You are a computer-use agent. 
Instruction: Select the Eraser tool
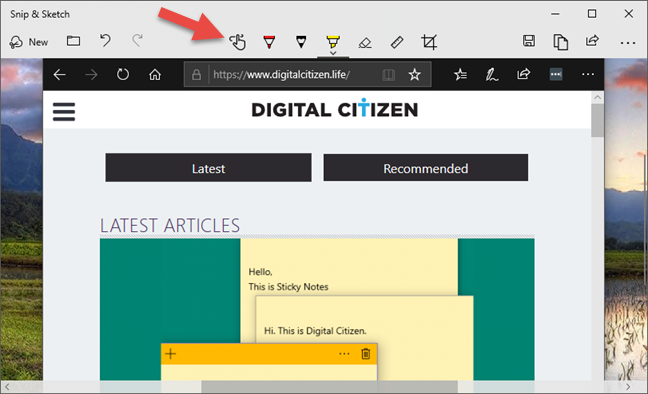[x=365, y=42]
